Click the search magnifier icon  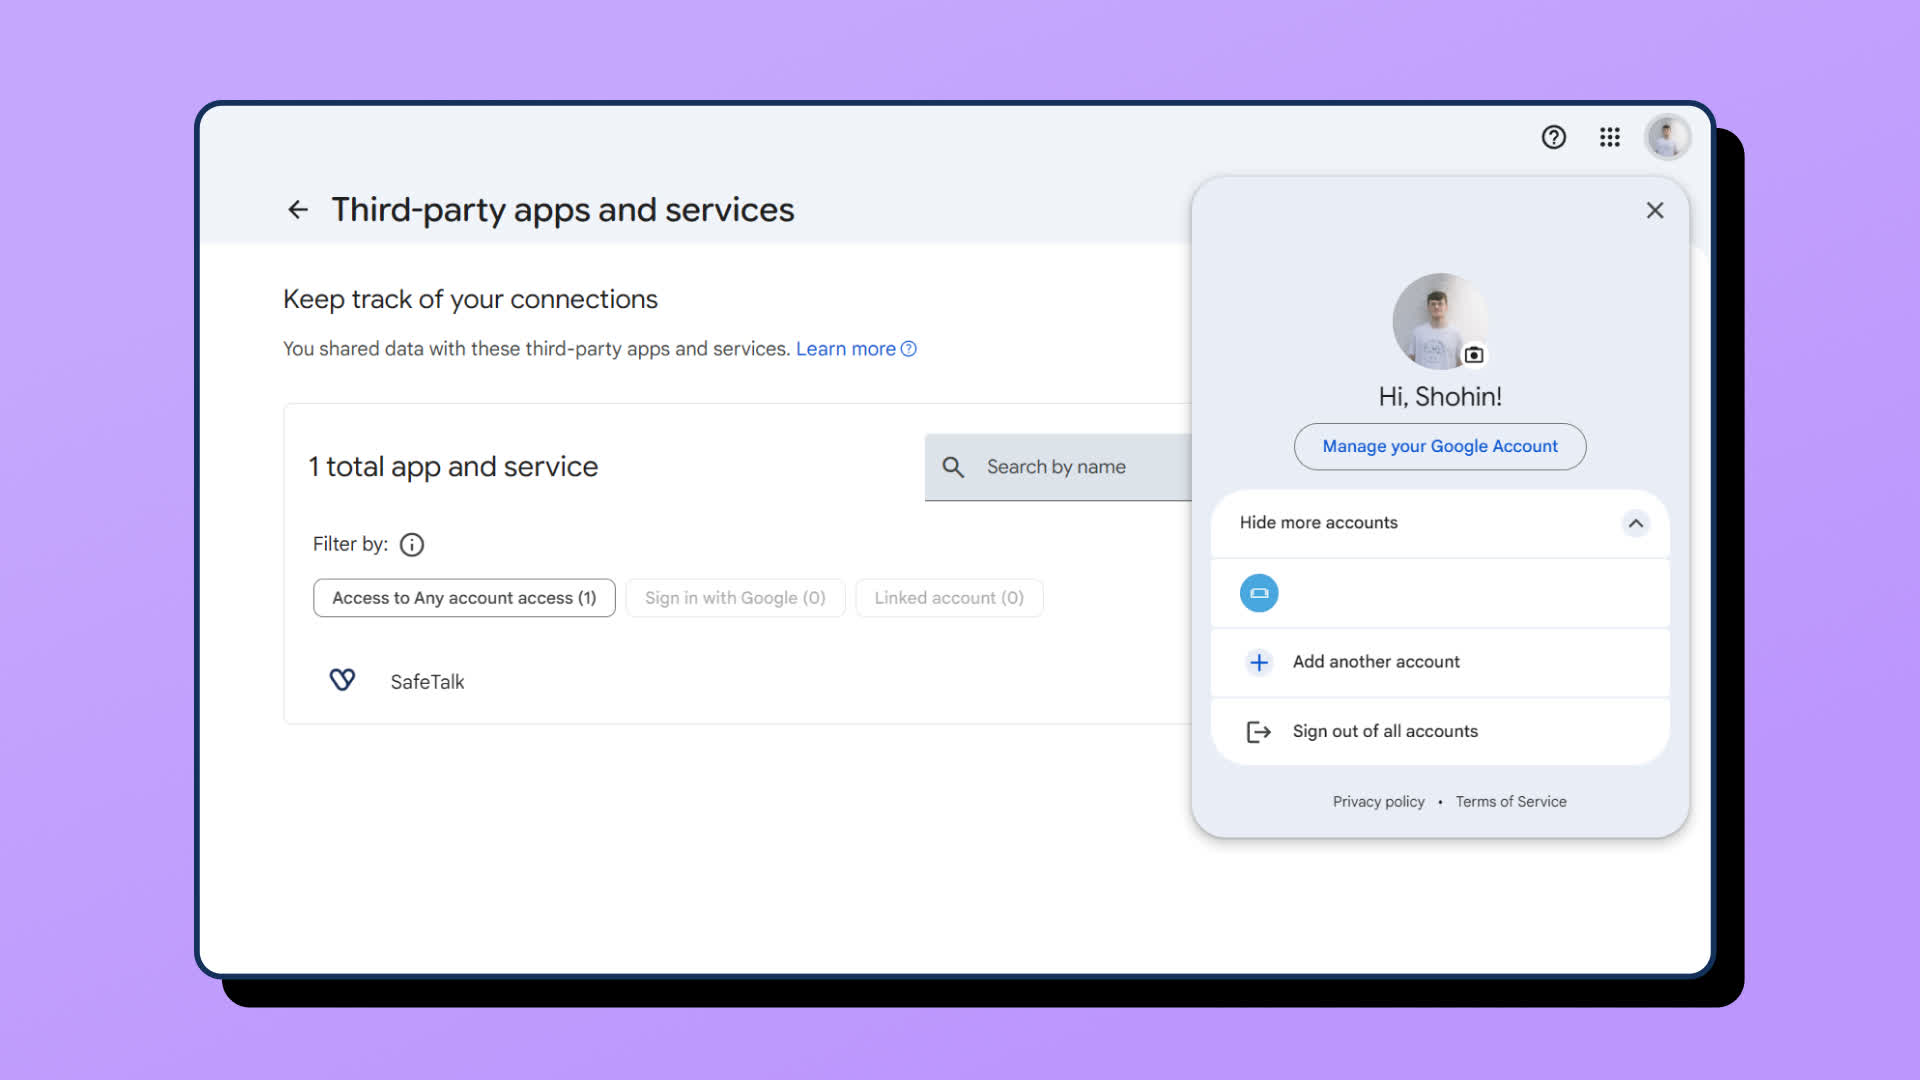pos(953,467)
